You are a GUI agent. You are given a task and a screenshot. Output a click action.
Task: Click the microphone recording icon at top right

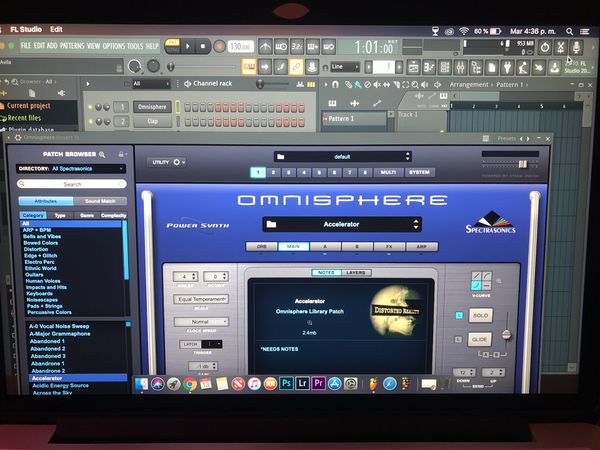[x=576, y=47]
